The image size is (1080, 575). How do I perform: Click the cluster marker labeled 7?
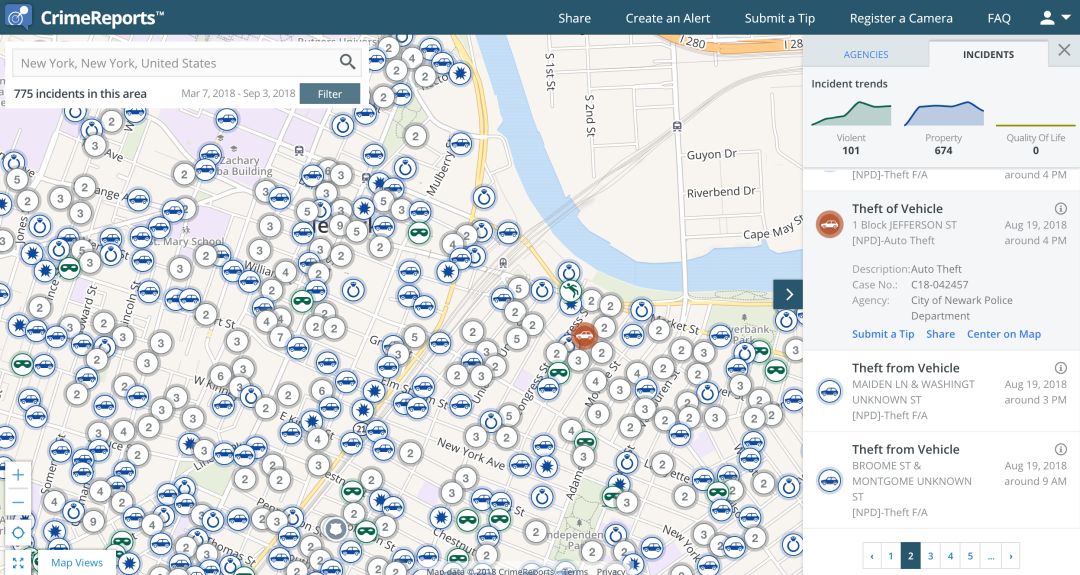point(280,337)
